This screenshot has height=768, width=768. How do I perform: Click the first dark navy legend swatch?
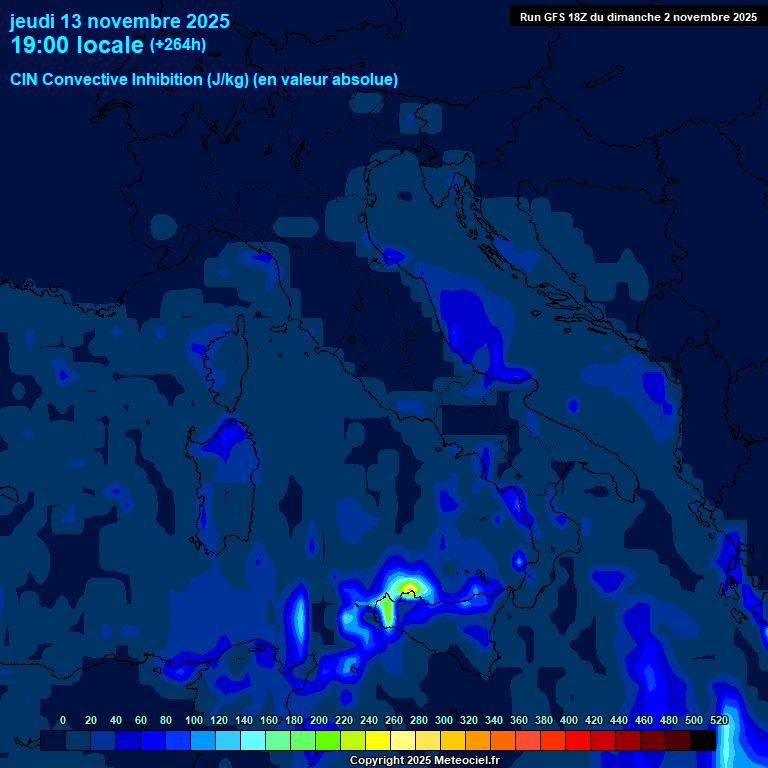point(54,740)
